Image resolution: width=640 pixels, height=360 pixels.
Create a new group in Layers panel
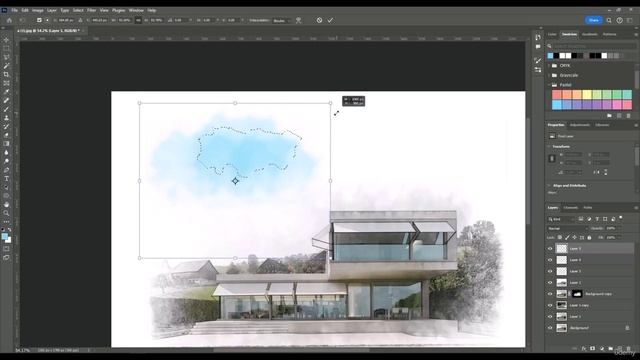coord(610,349)
